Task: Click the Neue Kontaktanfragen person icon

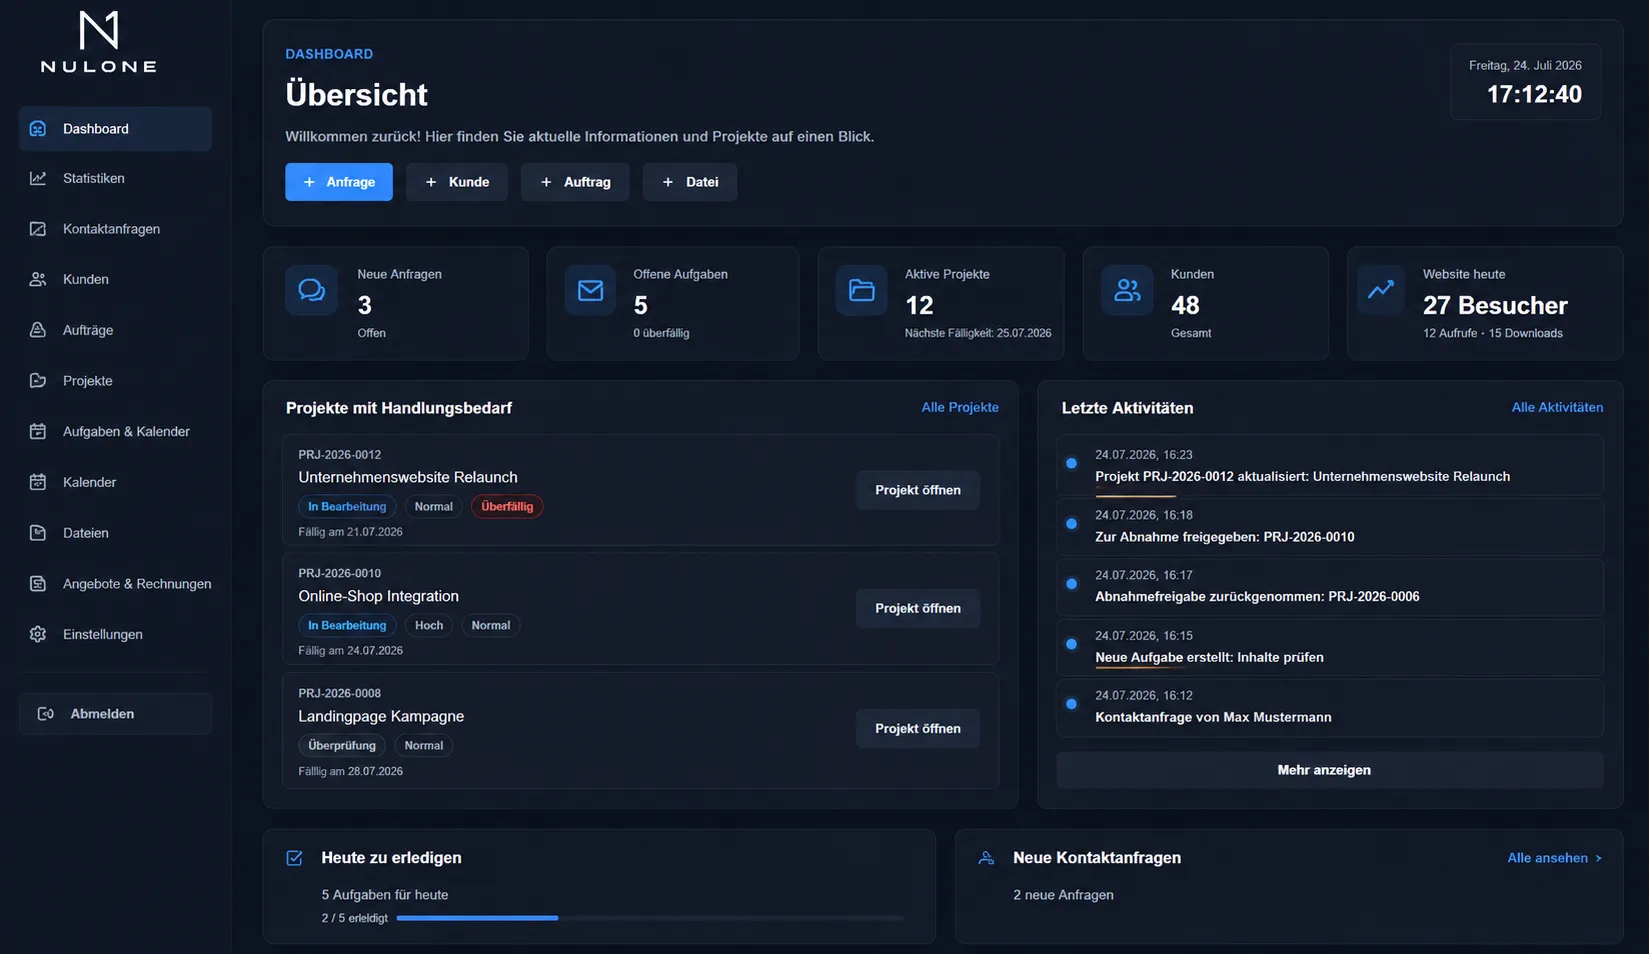Action: coord(986,858)
